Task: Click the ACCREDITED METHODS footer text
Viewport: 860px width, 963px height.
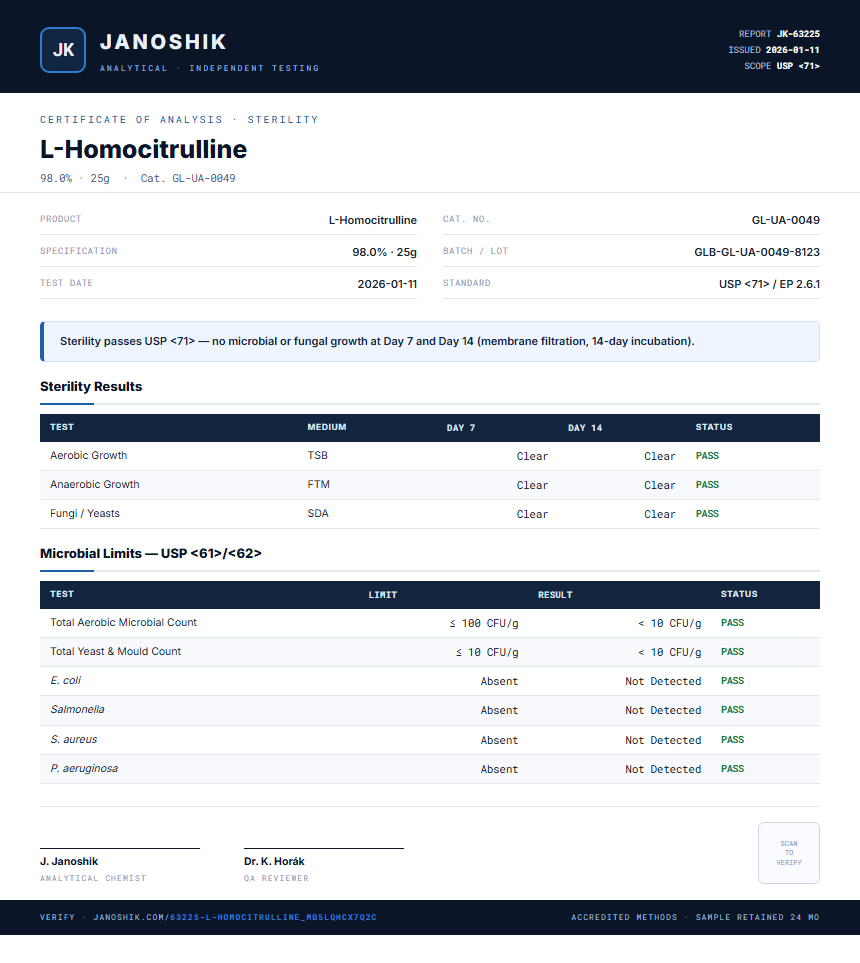Action: [624, 917]
